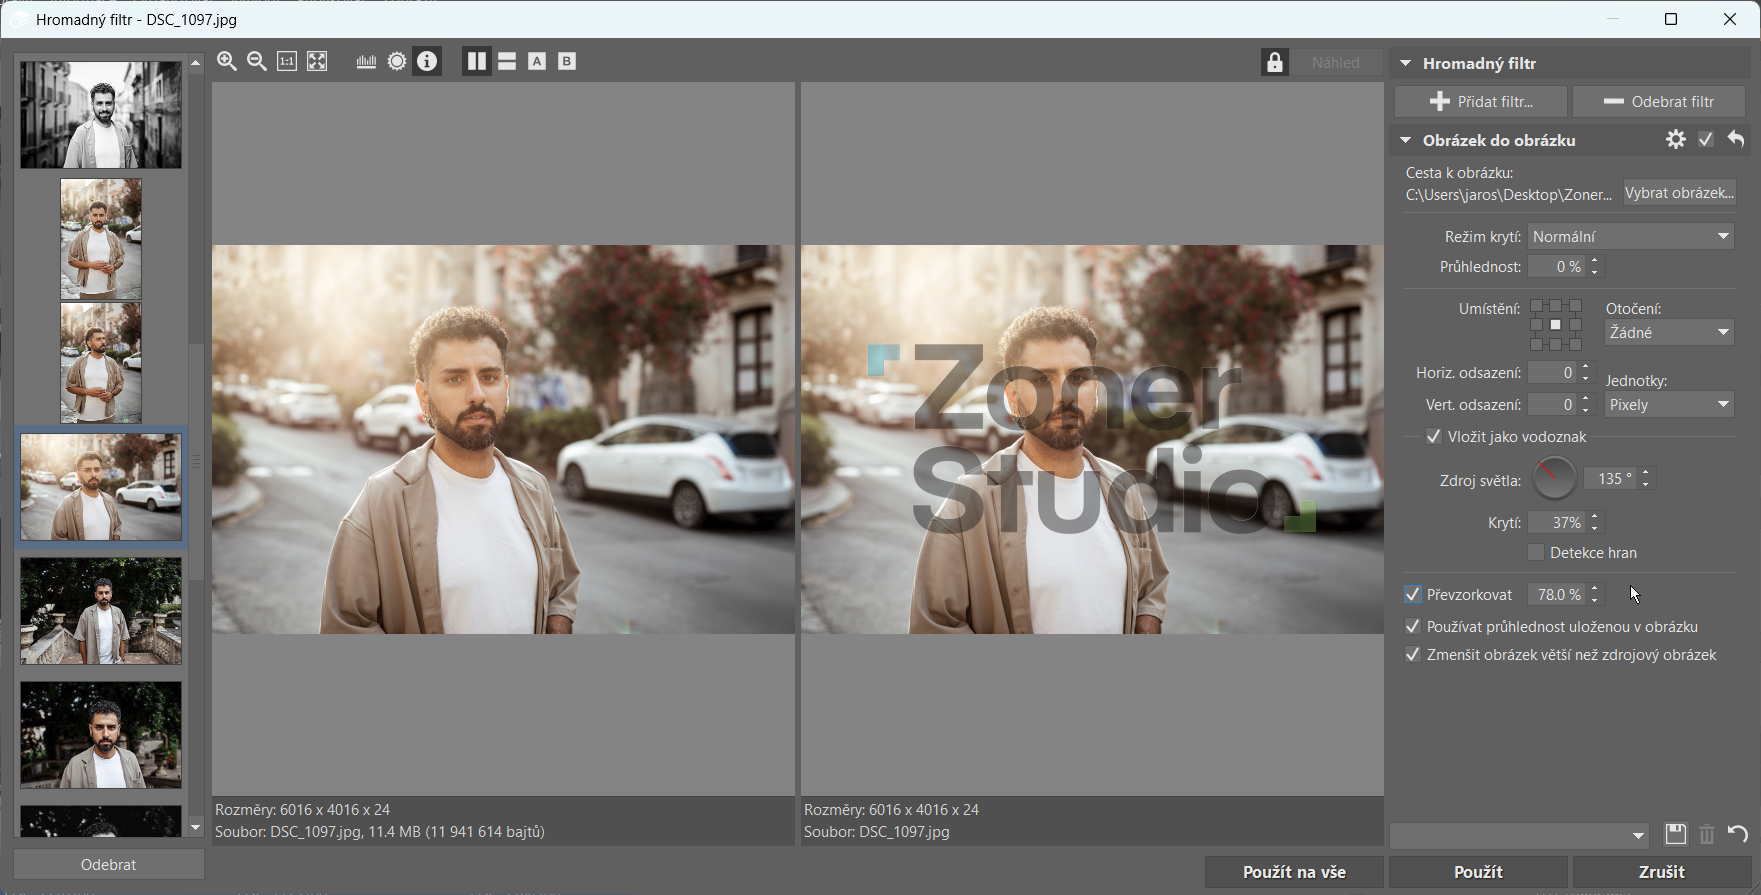Click the Zdroj světla angle dial

1554,479
